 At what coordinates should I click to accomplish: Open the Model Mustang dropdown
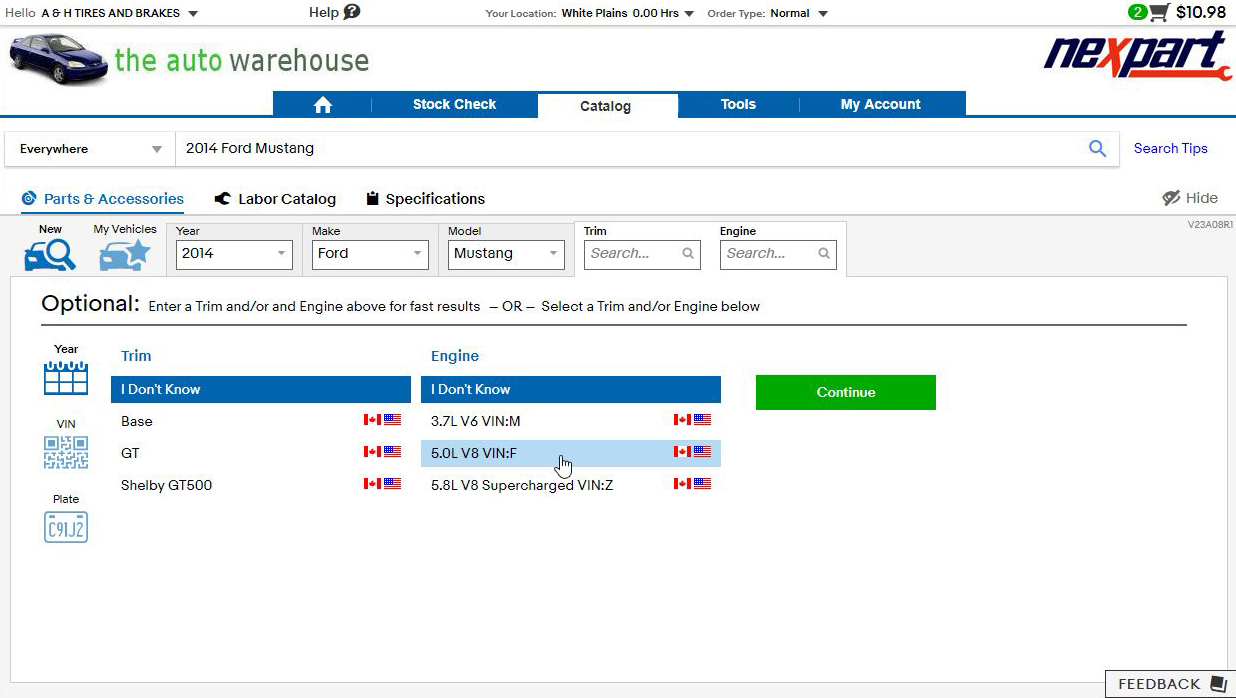506,254
